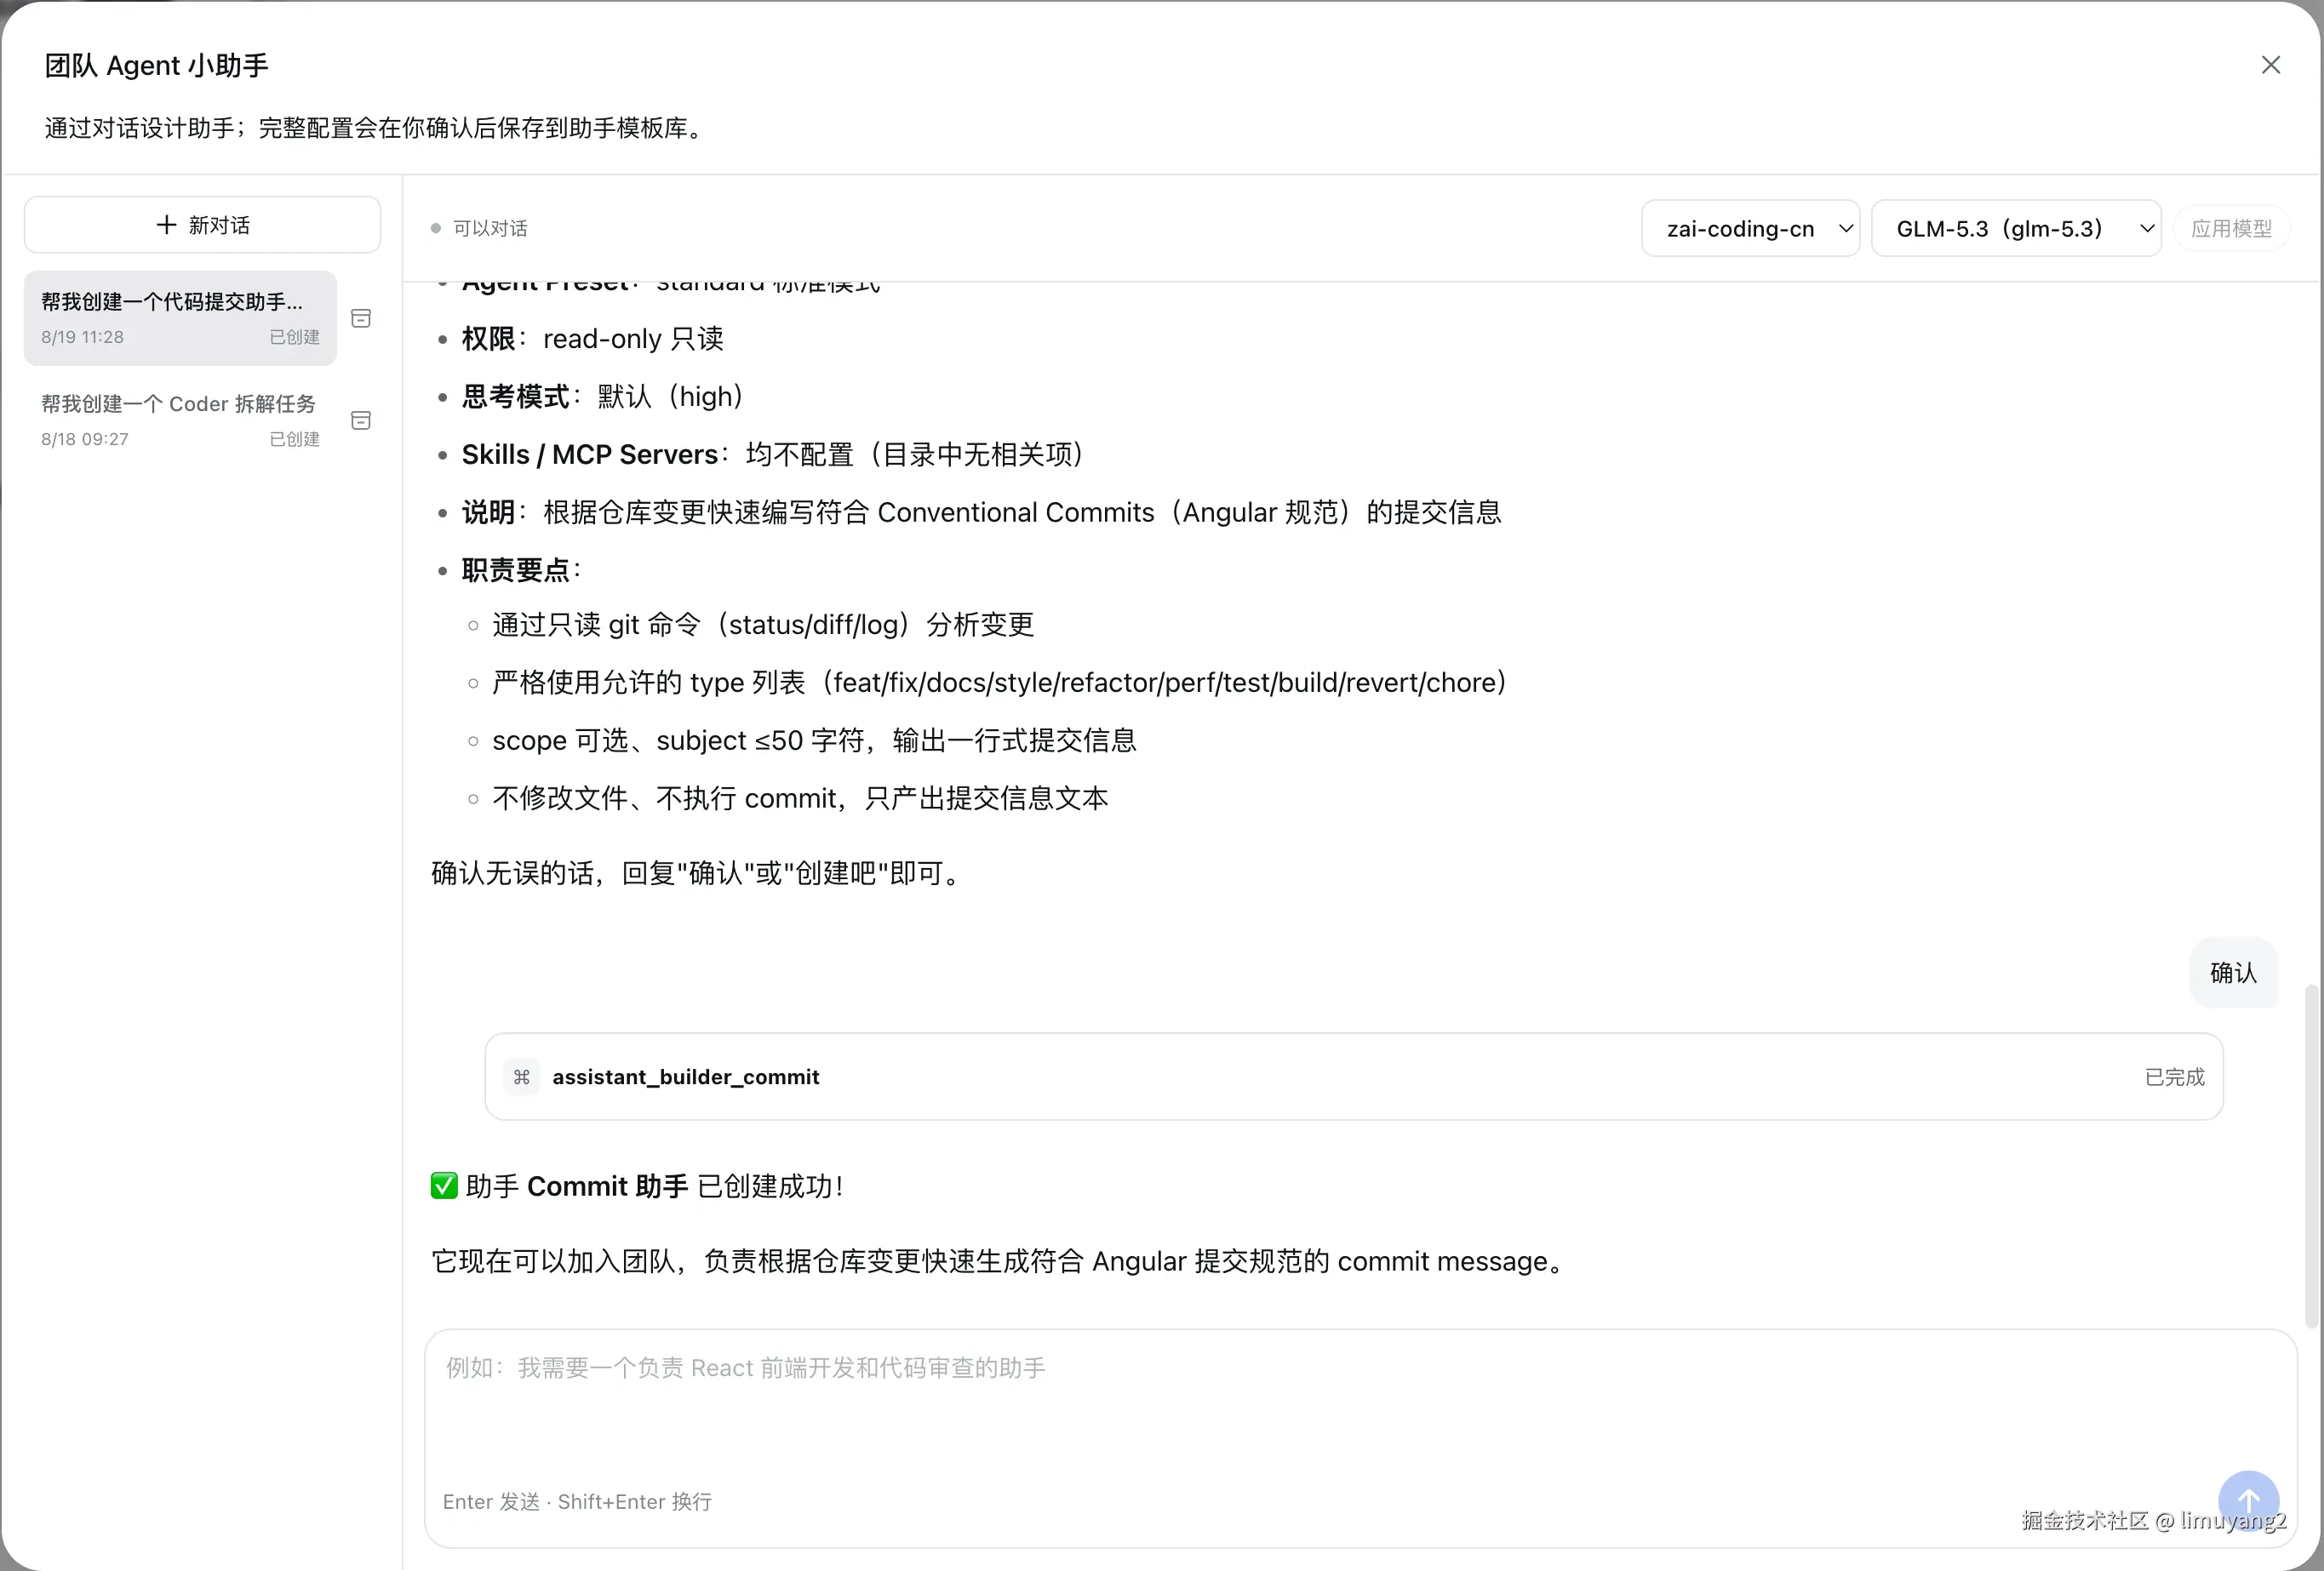
Task: Click the scope 可选、subject ≤50 字符 bullet
Action: tap(814, 740)
